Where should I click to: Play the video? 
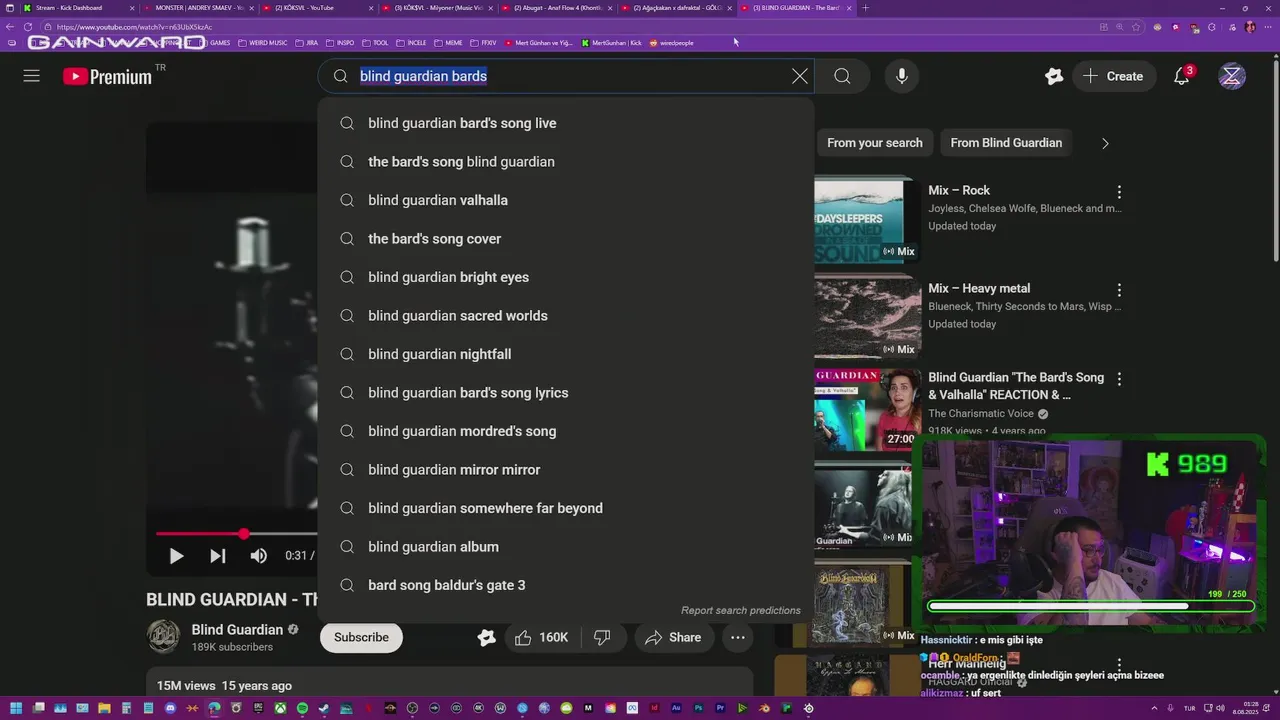[x=176, y=556]
